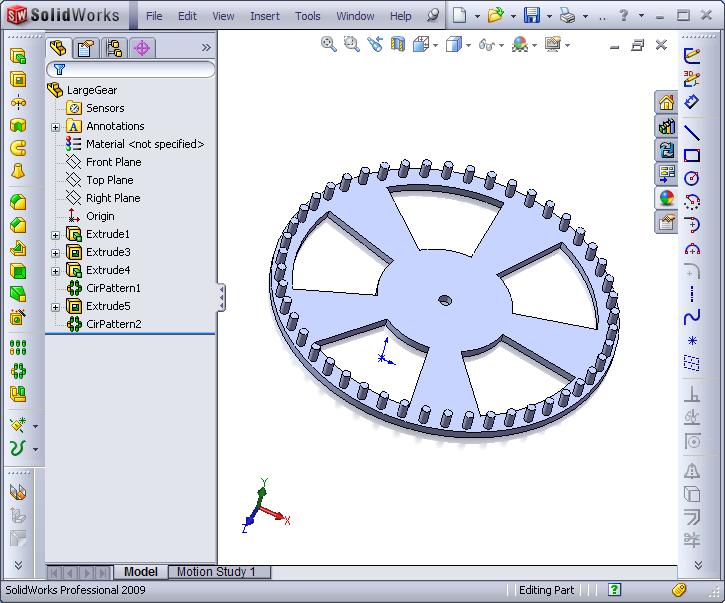Click Zoom to Area icon

(x=352, y=44)
